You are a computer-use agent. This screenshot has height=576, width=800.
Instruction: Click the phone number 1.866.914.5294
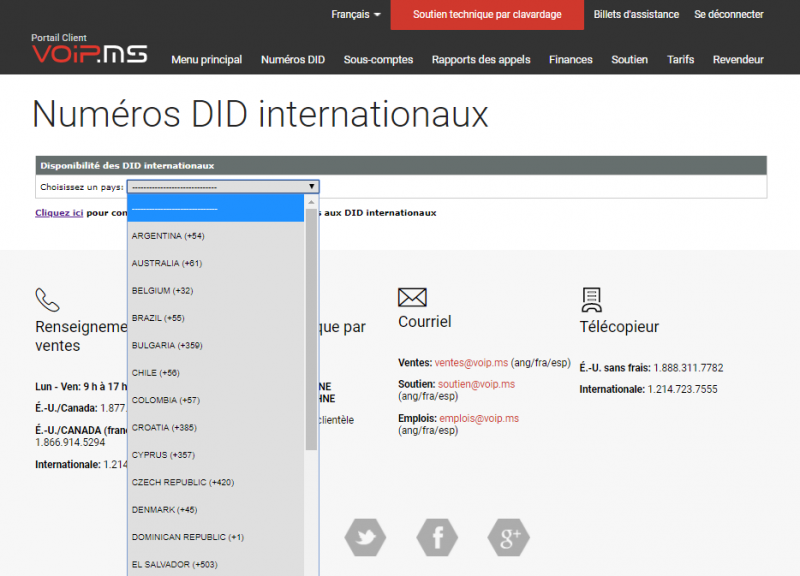[70, 442]
